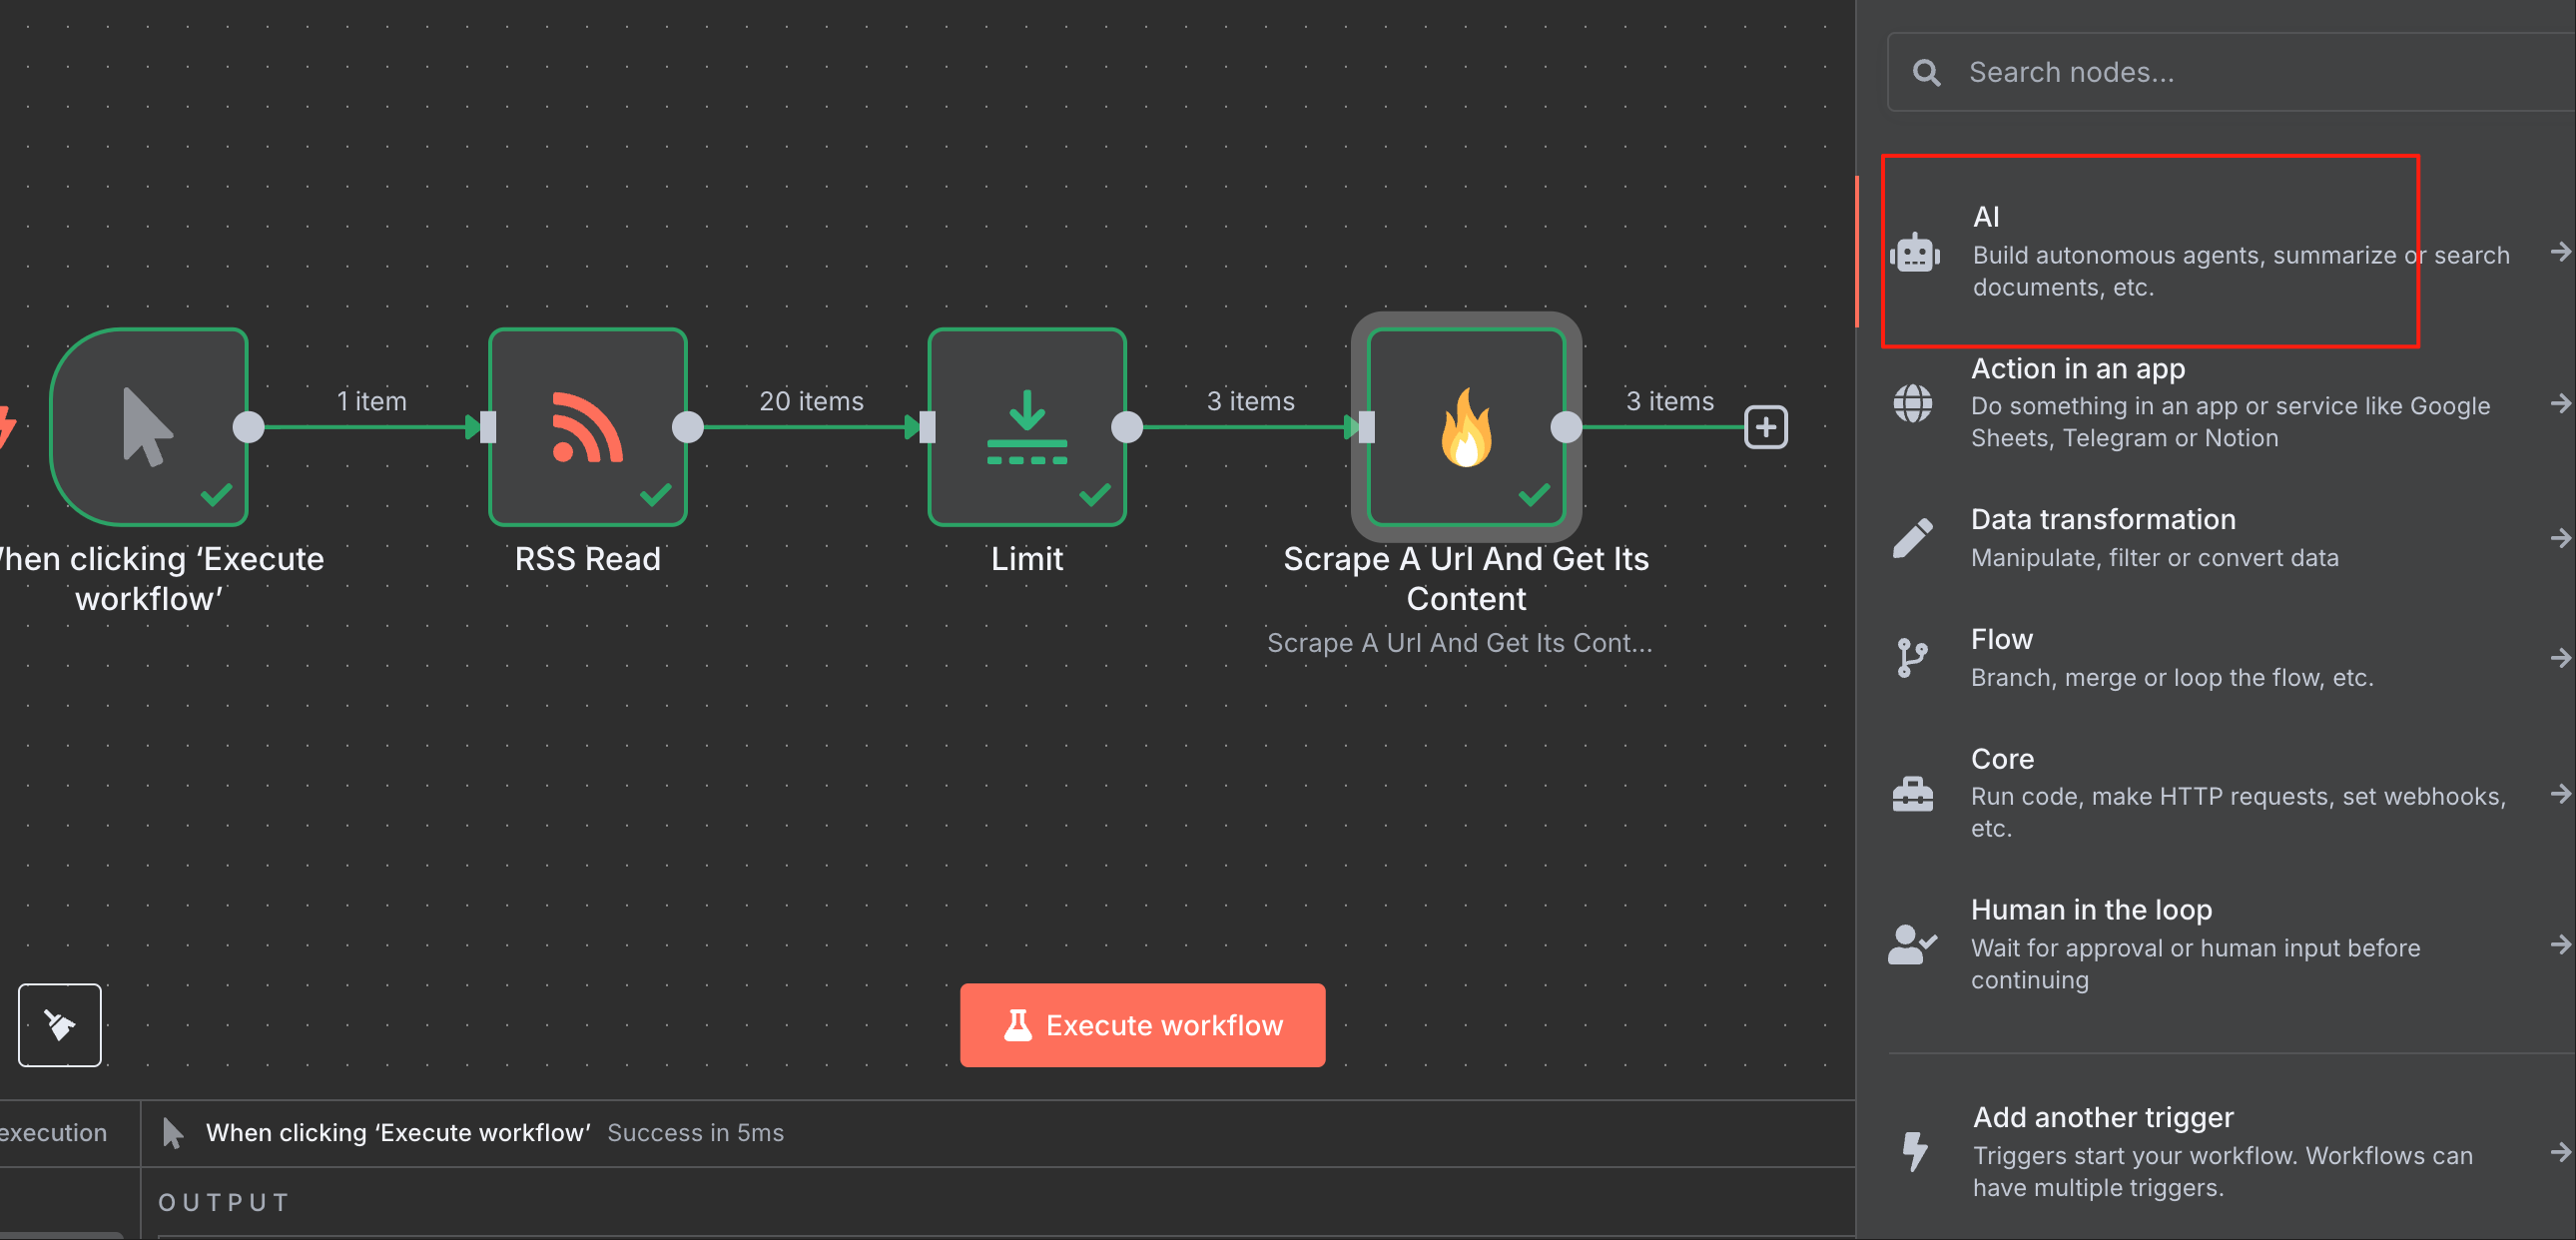Click the AI robot icon
Viewport: 2576px width, 1240px height.
[1914, 252]
